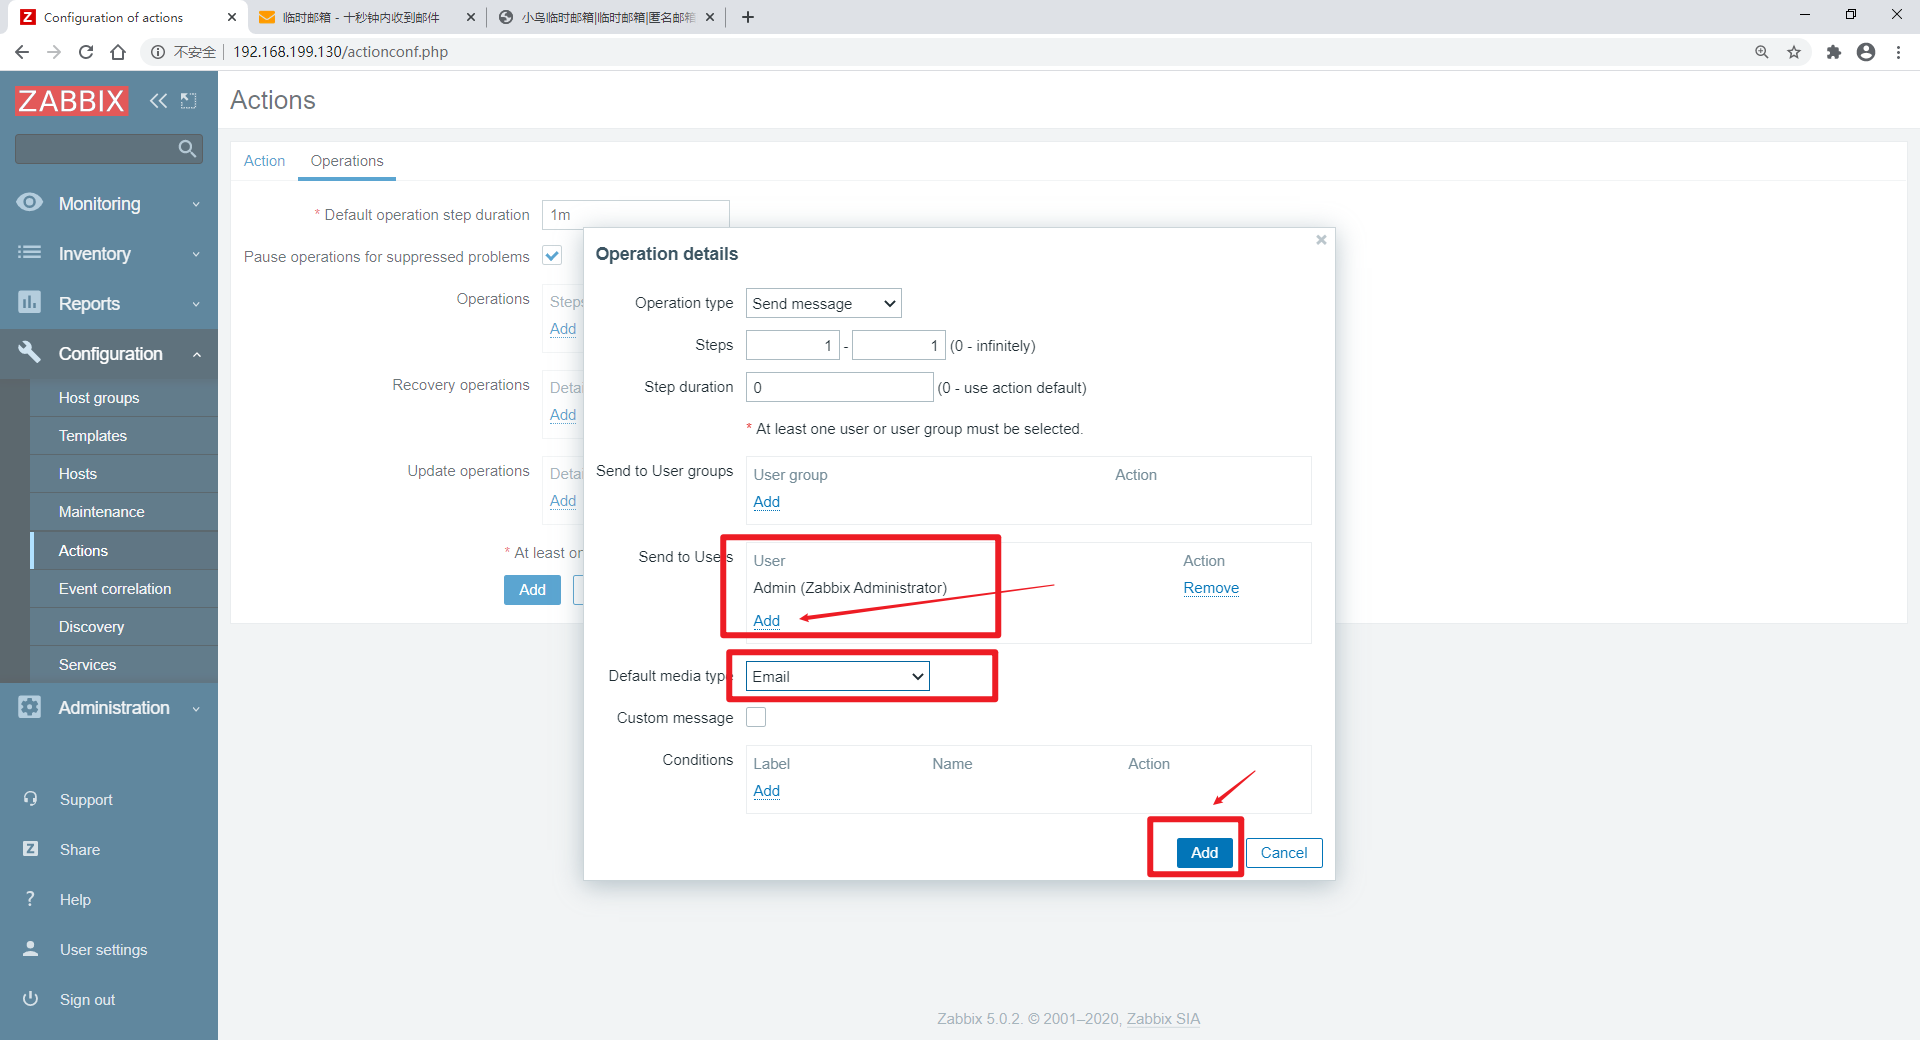Click Share Z icon
Screen dimensions: 1920x1040
31,849
